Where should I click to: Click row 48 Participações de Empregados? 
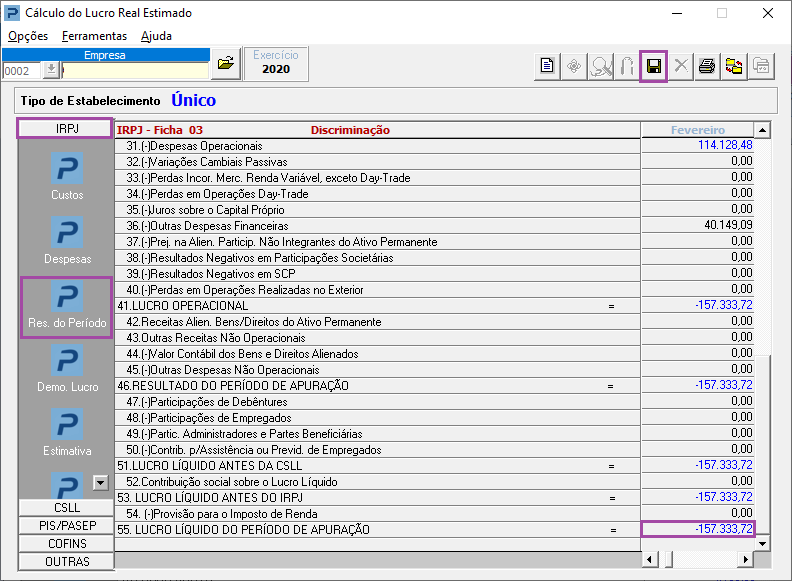(377, 418)
